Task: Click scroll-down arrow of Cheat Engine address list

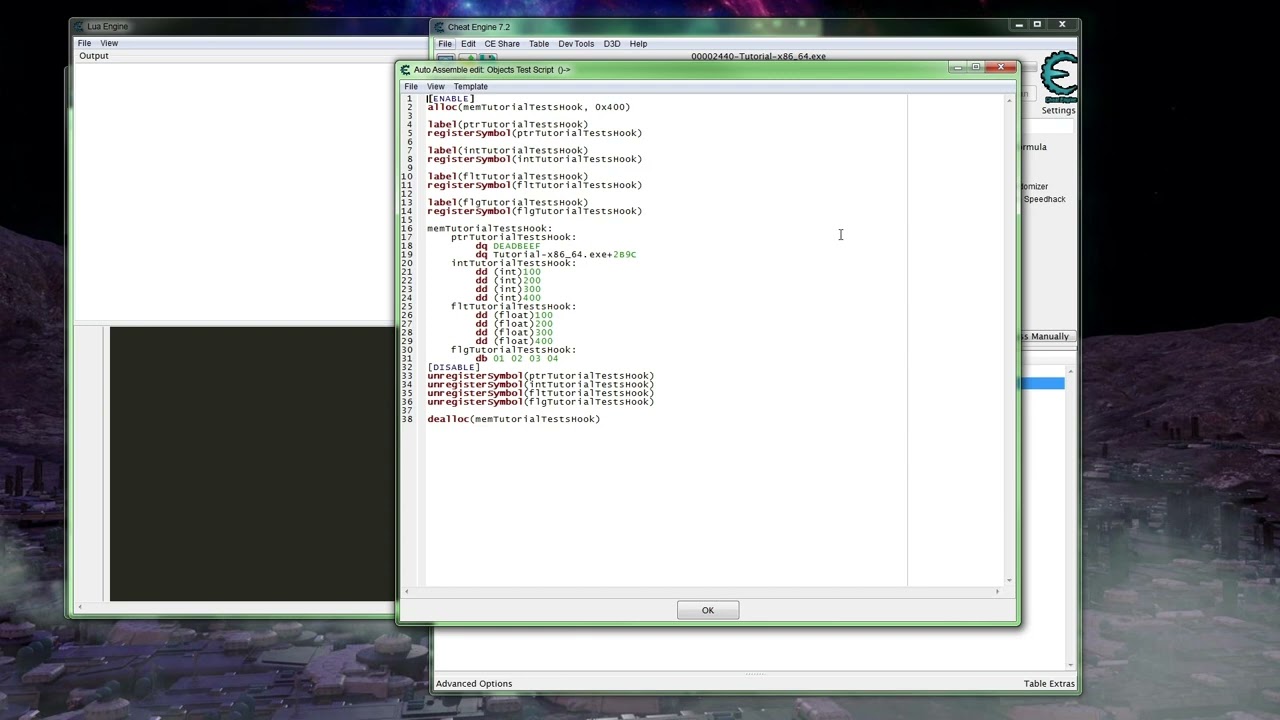Action: pyautogui.click(x=1071, y=665)
